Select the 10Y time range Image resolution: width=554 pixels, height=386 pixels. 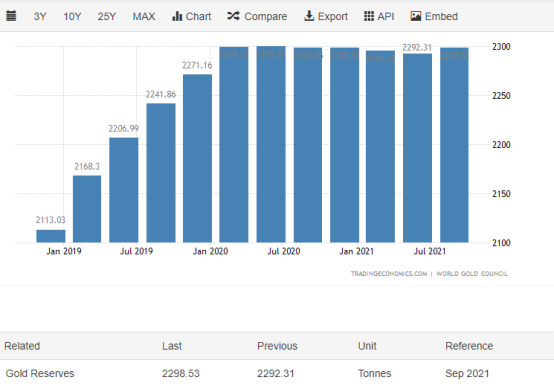[72, 17]
